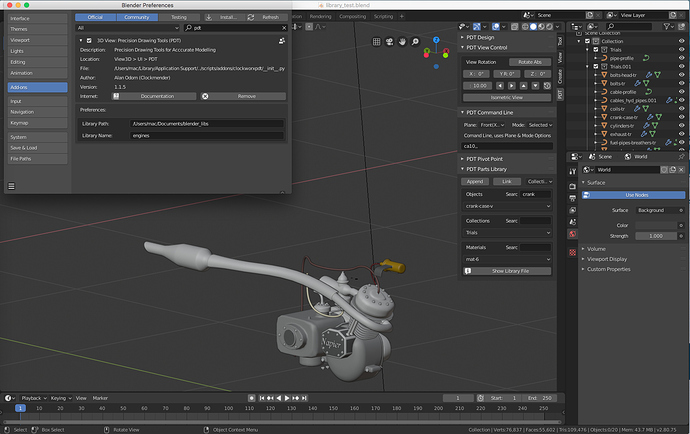Open the Texture properties checker icon

(x=573, y=252)
